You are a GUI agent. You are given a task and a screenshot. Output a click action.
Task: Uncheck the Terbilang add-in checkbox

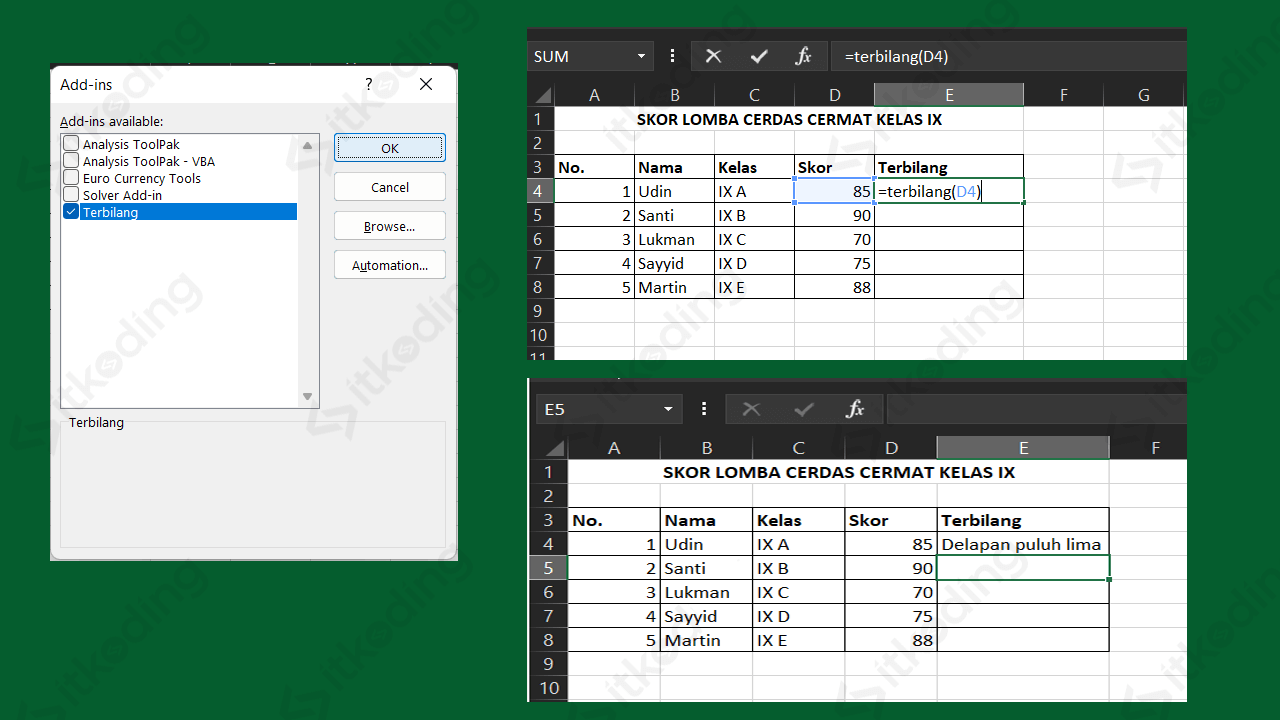click(71, 212)
